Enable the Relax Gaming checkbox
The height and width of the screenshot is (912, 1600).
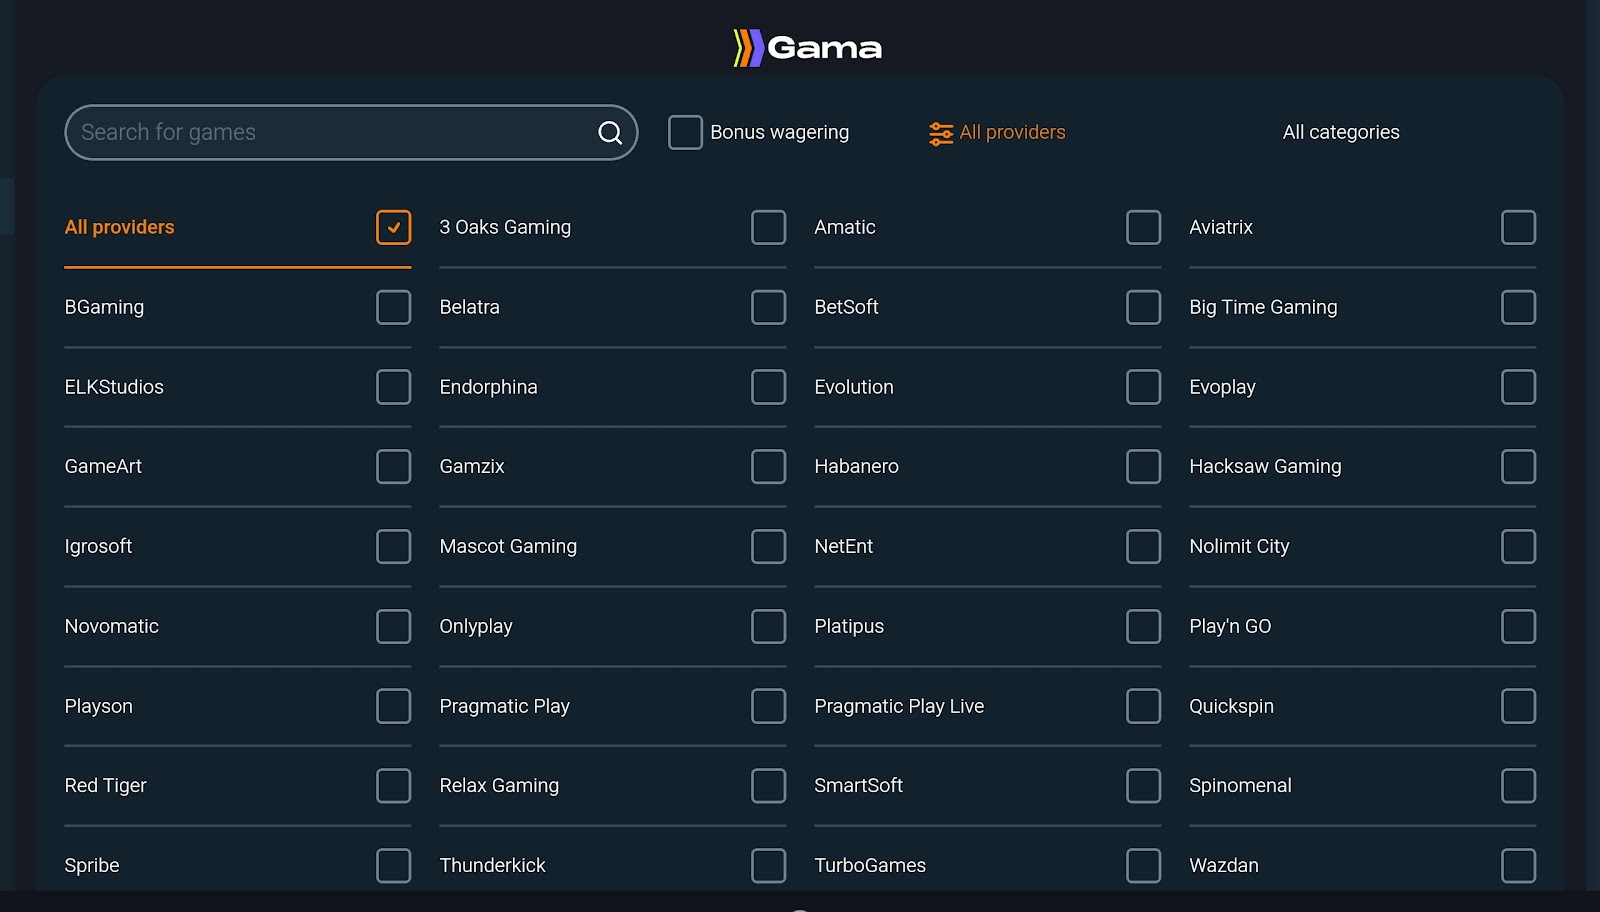pyautogui.click(x=769, y=786)
